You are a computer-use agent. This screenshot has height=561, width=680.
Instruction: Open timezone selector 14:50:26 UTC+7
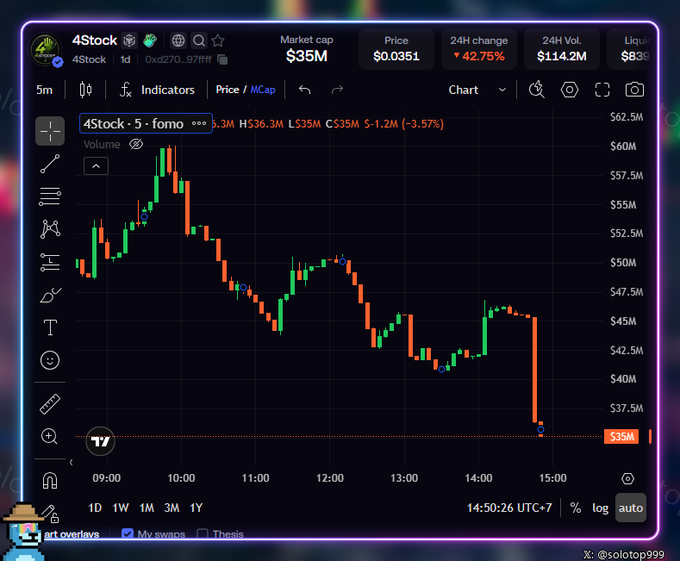(x=510, y=508)
